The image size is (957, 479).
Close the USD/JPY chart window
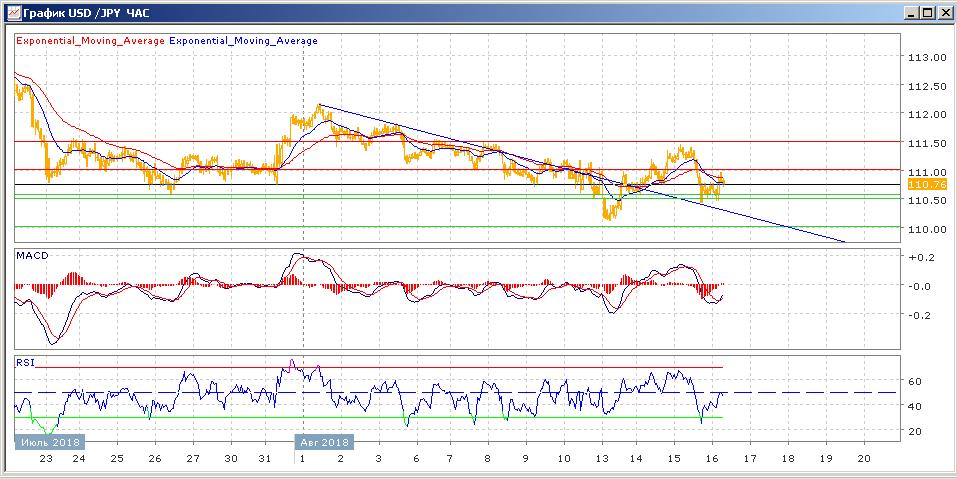[943, 12]
